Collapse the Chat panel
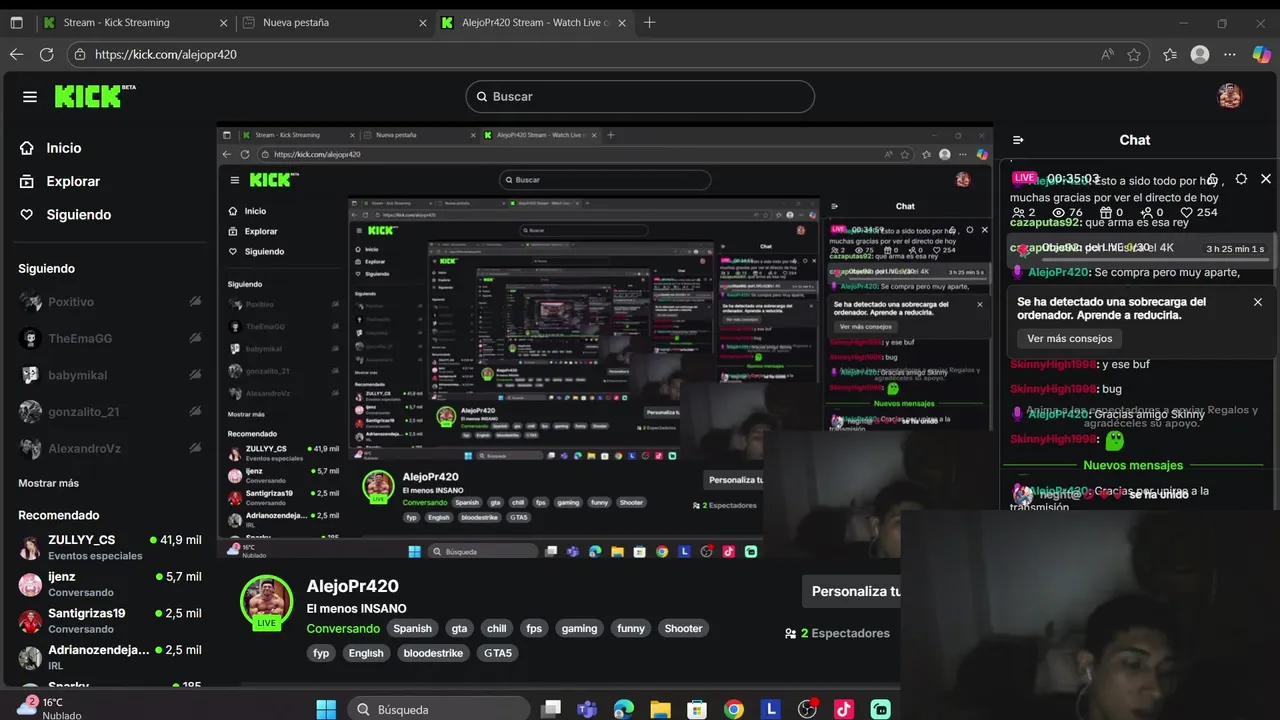The image size is (1280, 720). pos(1018,140)
